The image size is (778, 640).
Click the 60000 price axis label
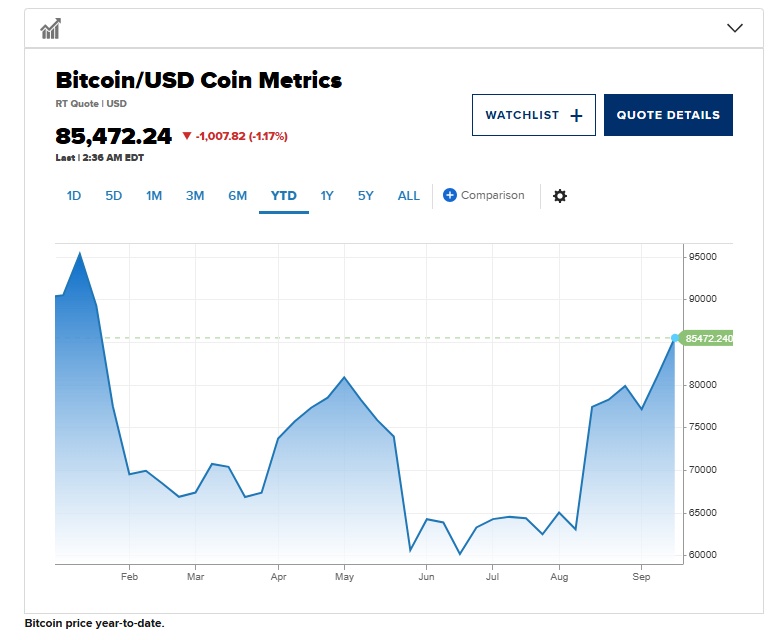(703, 555)
